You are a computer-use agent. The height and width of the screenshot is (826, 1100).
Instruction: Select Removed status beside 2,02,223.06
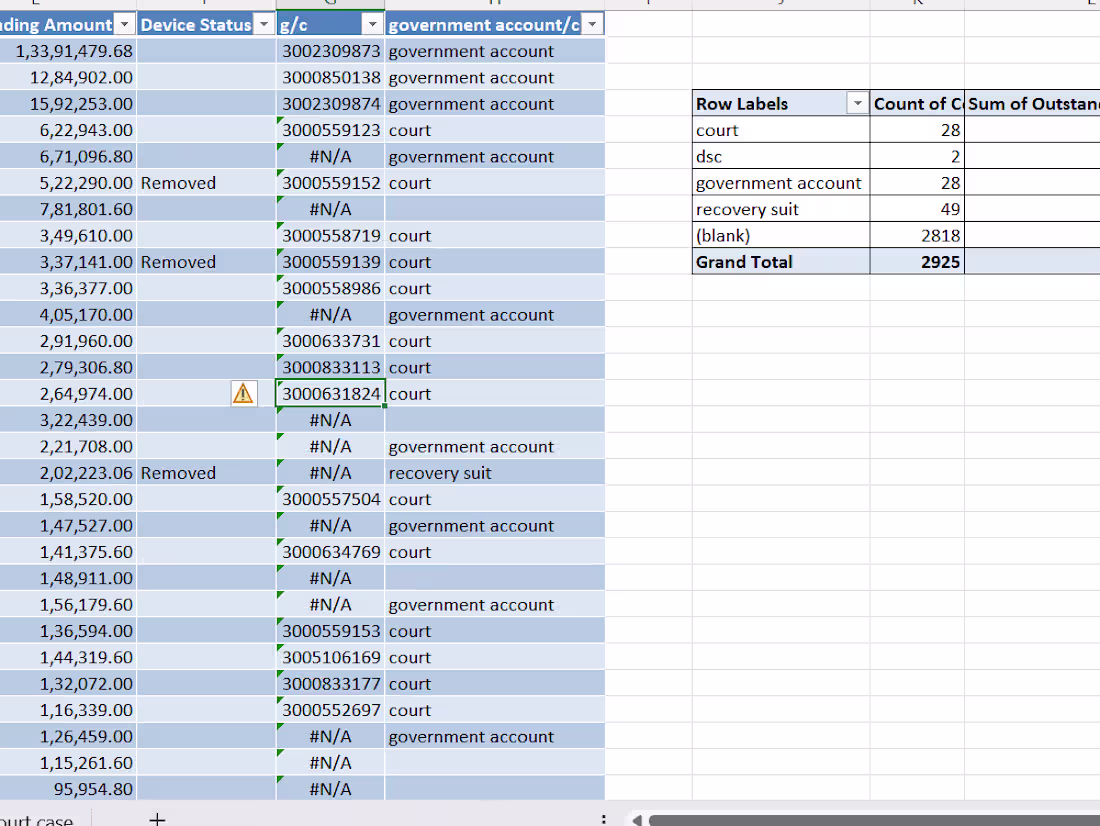click(206, 473)
